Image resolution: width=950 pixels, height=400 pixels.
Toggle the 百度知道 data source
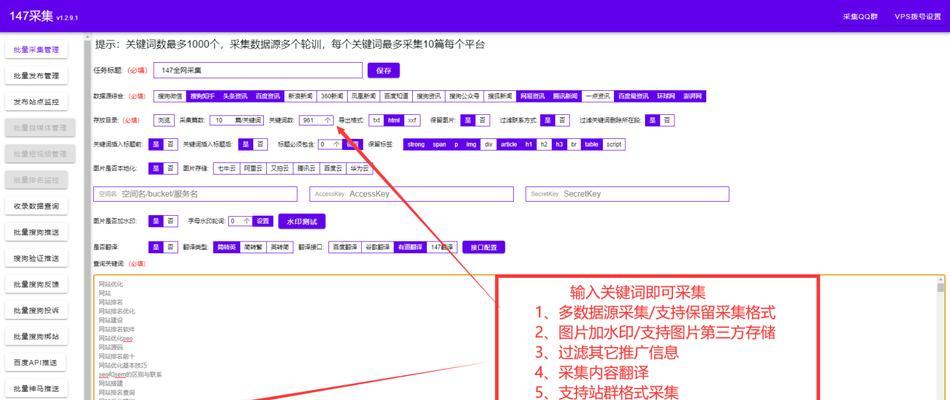pos(396,96)
